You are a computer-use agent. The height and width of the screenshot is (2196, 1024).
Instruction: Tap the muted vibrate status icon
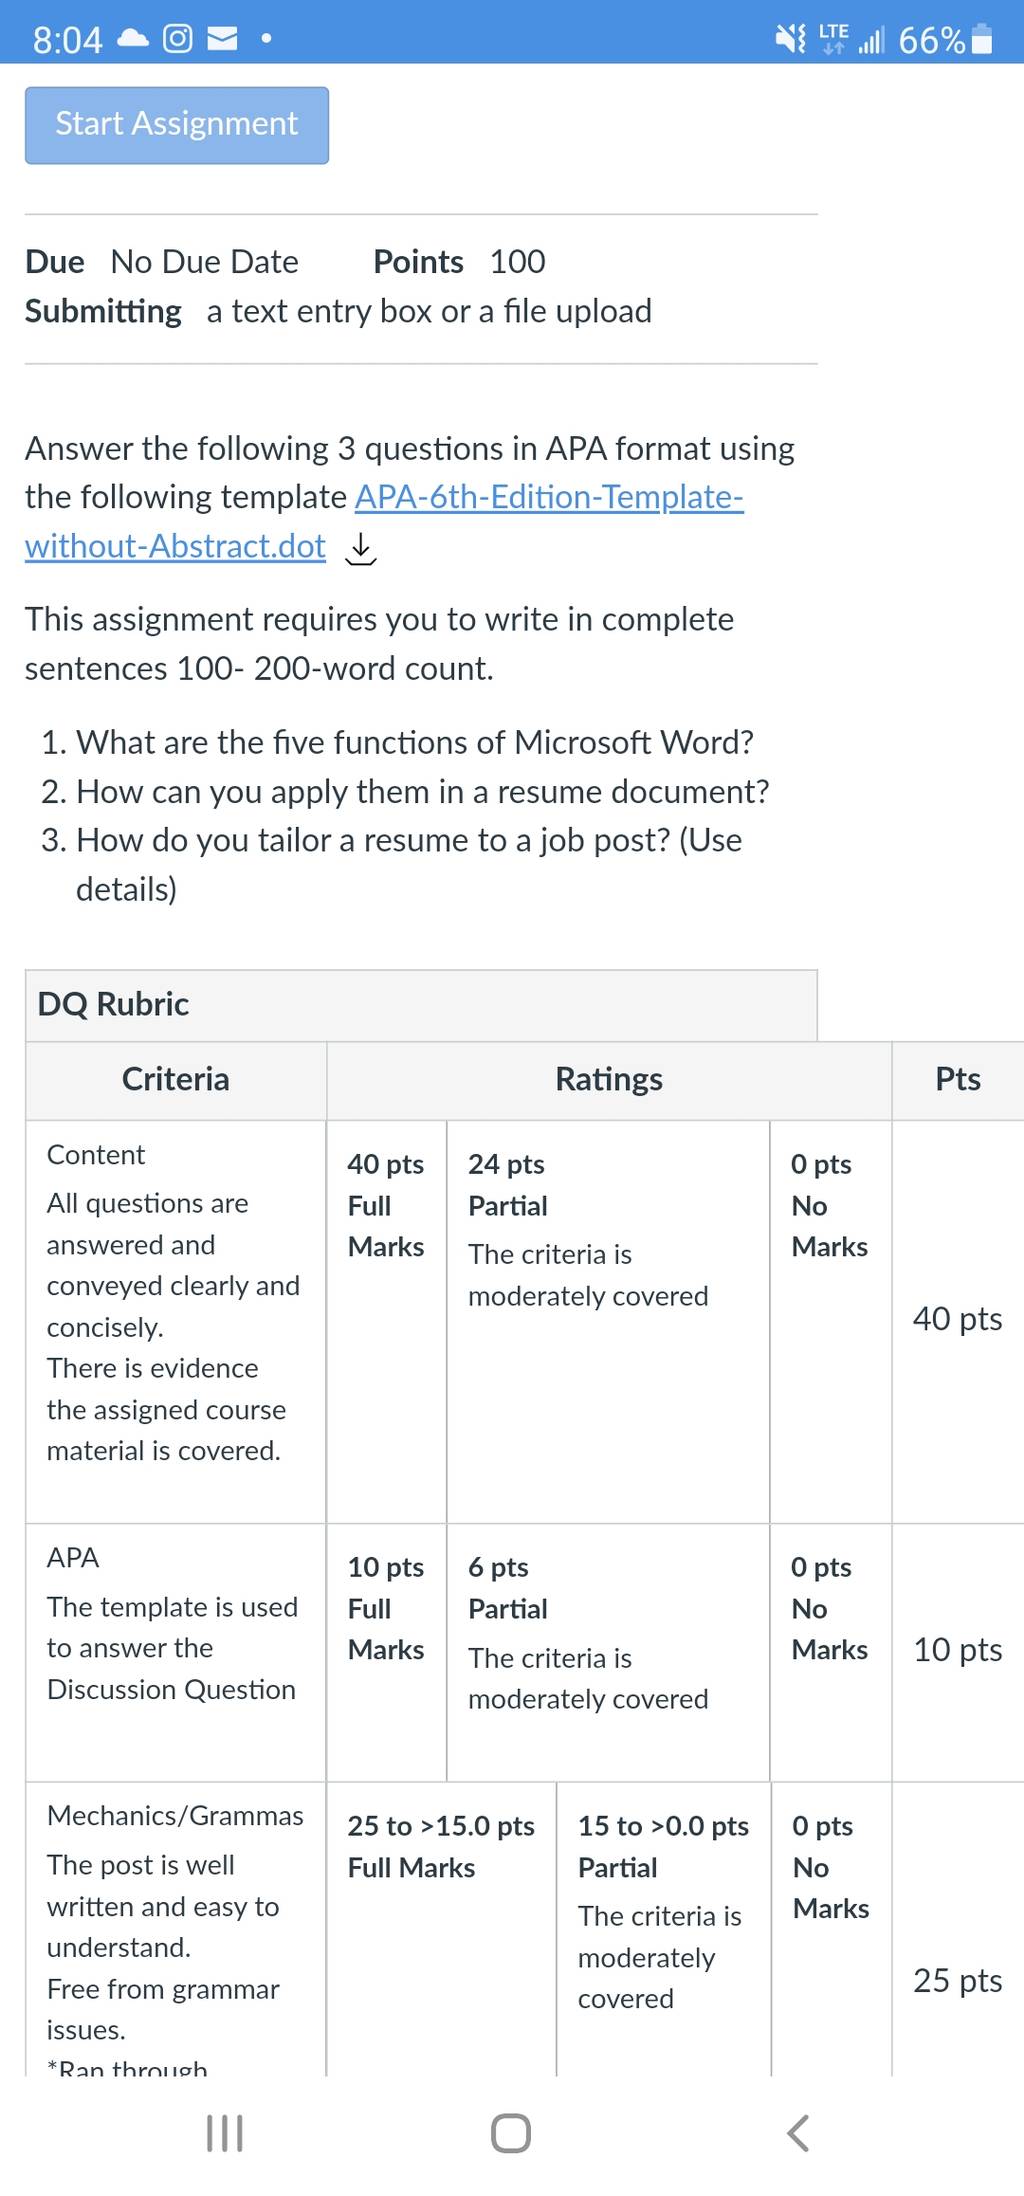791,39
